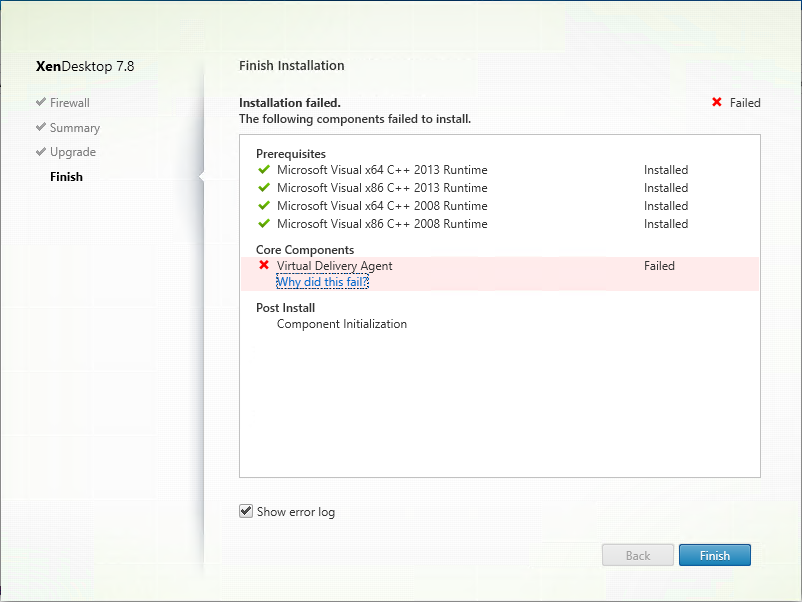
Task: Select the Firewall step in sidebar
Action: 70,103
